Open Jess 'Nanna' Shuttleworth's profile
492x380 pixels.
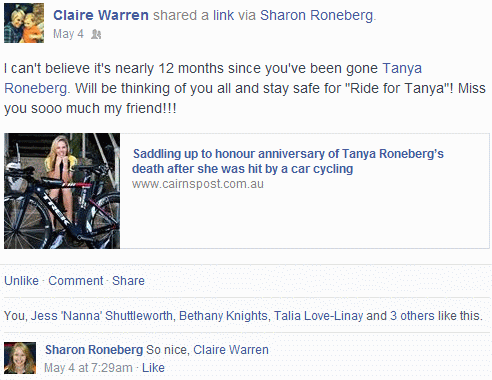tap(102, 316)
